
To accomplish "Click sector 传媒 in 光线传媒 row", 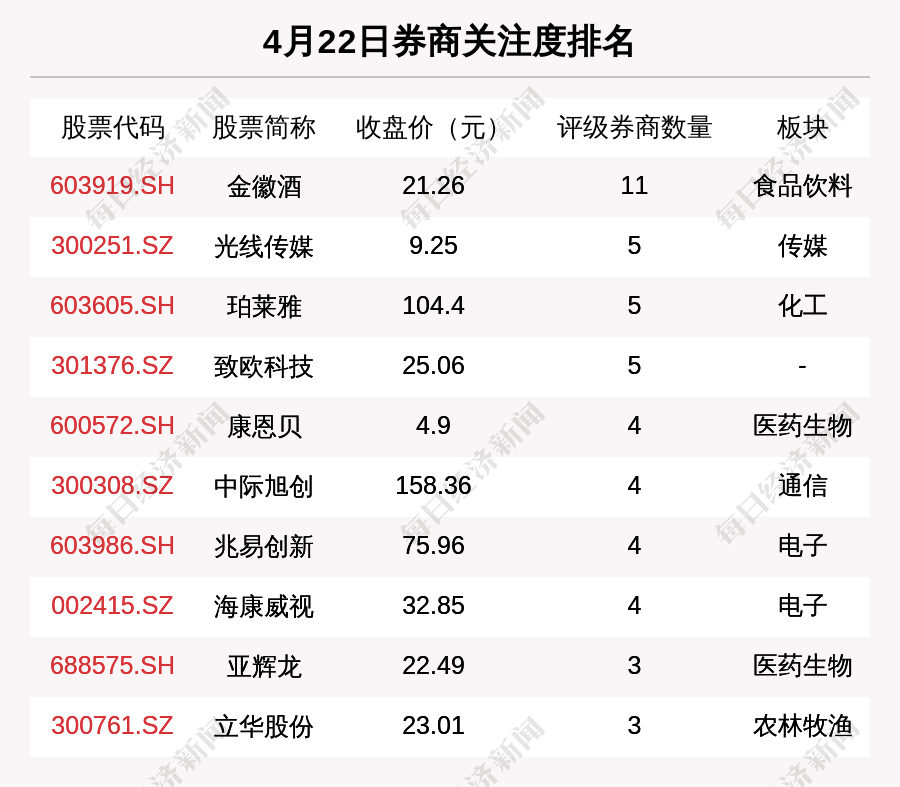I will click(802, 247).
